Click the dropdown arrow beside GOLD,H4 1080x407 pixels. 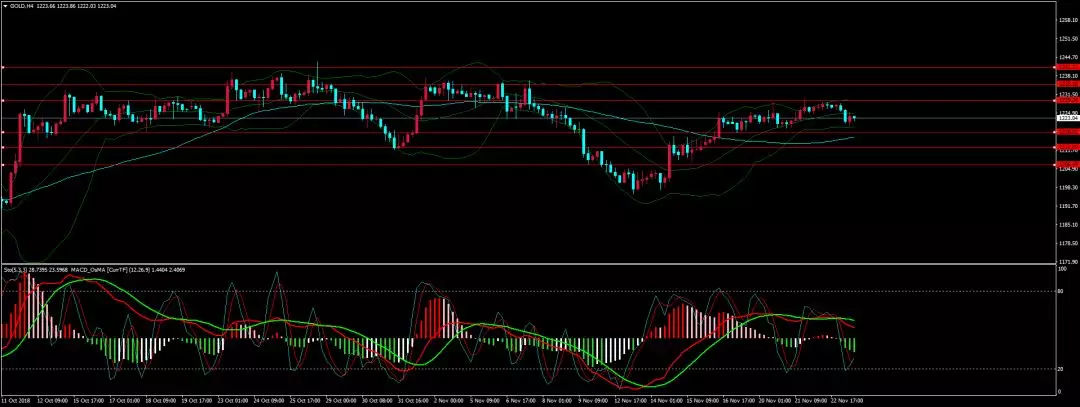coord(4,5)
